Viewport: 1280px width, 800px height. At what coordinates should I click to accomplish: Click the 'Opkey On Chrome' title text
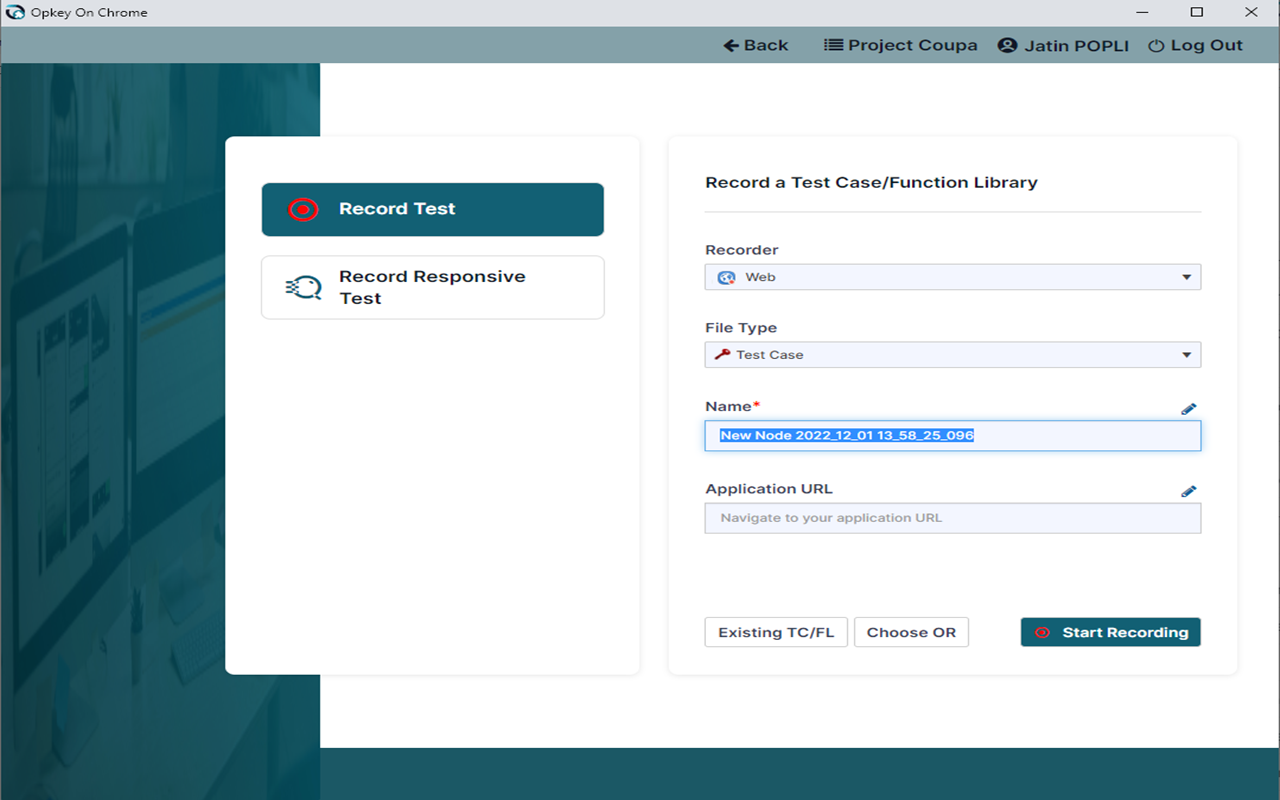click(x=90, y=13)
